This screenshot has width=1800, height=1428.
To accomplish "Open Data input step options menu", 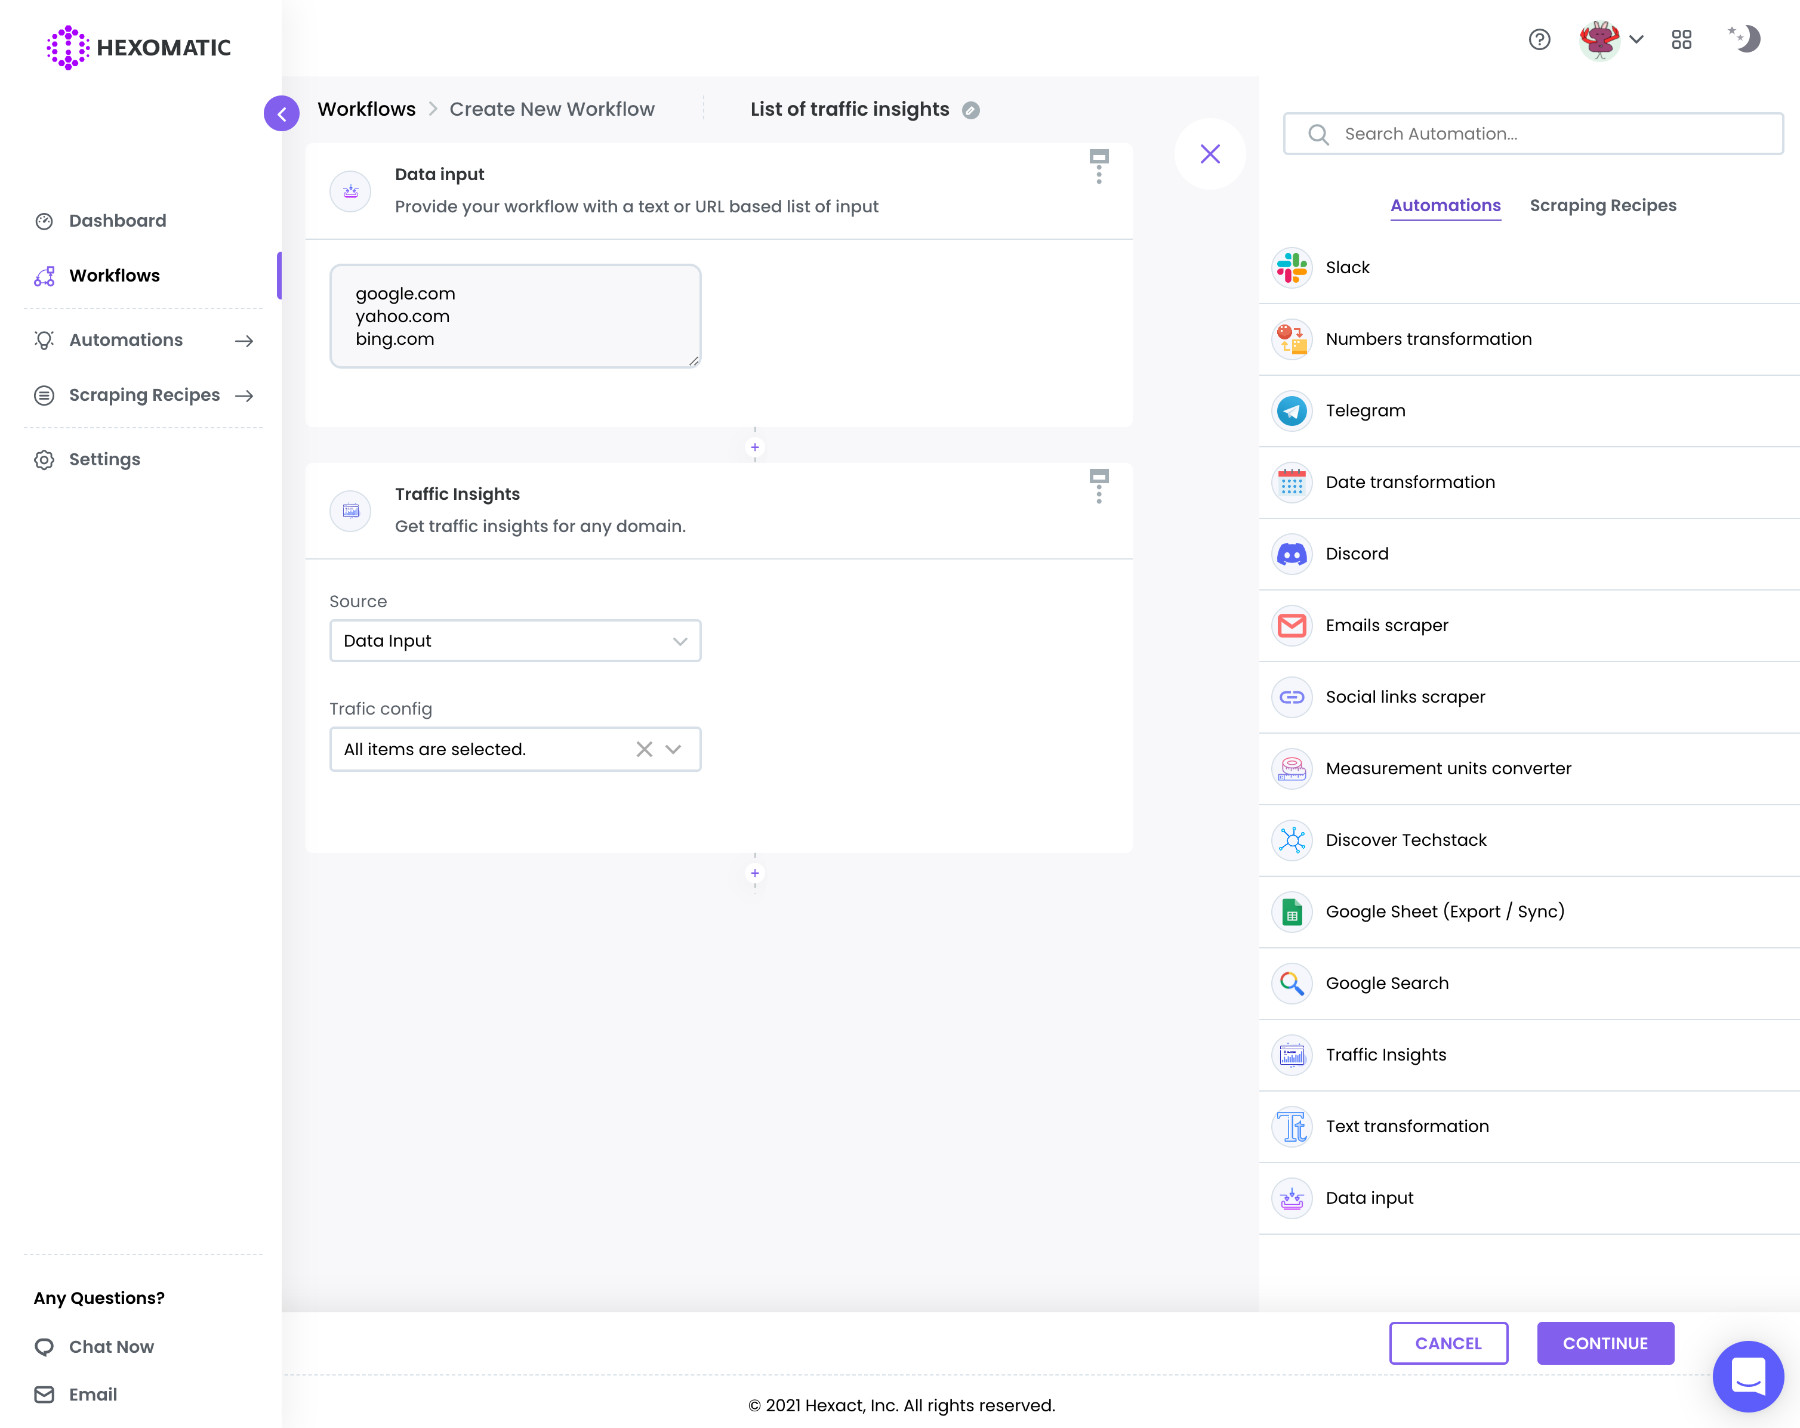I will pyautogui.click(x=1099, y=167).
